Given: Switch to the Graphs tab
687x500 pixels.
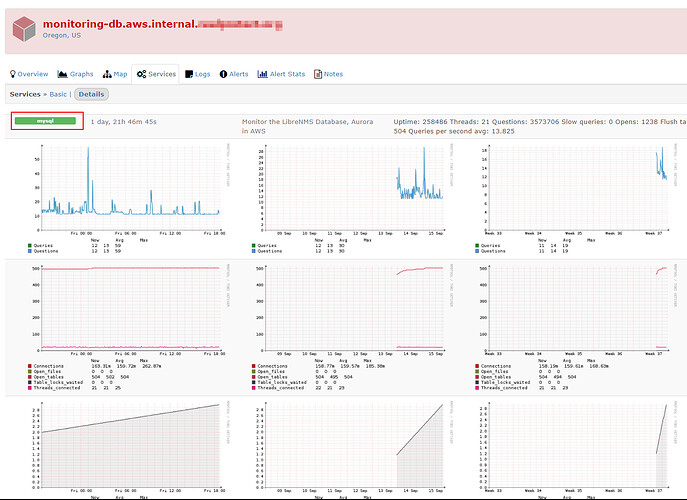Looking at the screenshot, I should tap(75, 74).
